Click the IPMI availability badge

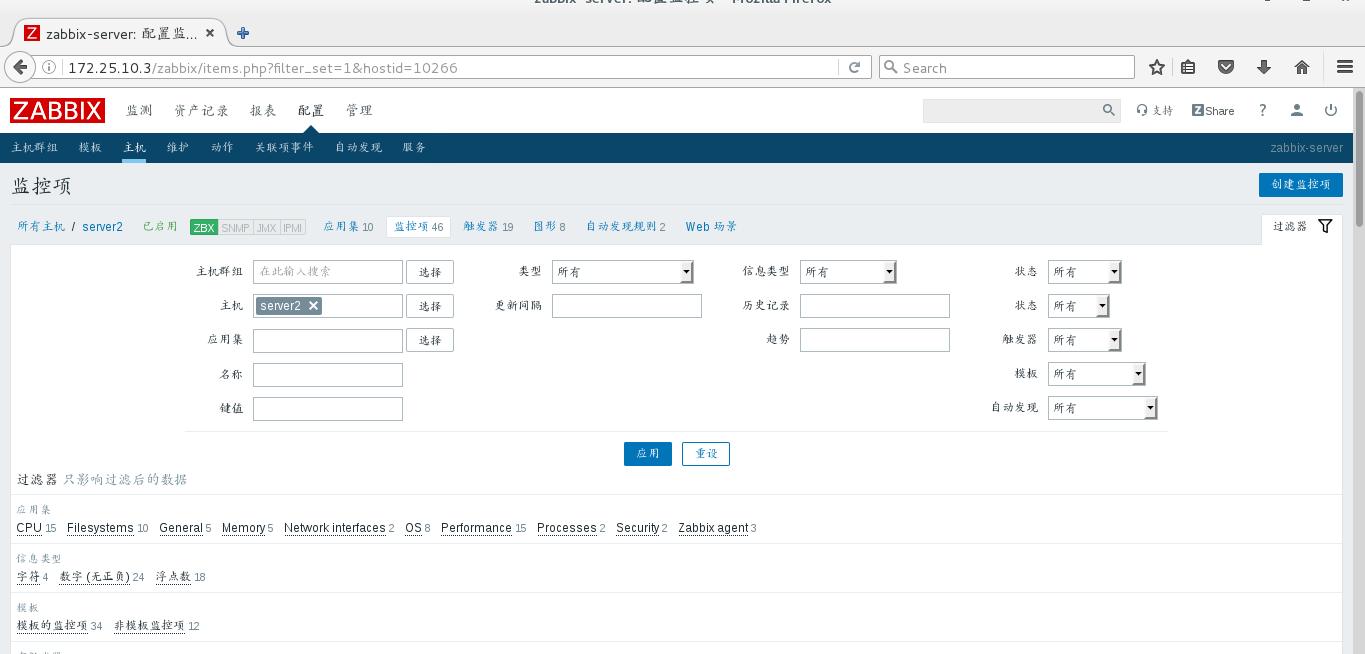293,227
